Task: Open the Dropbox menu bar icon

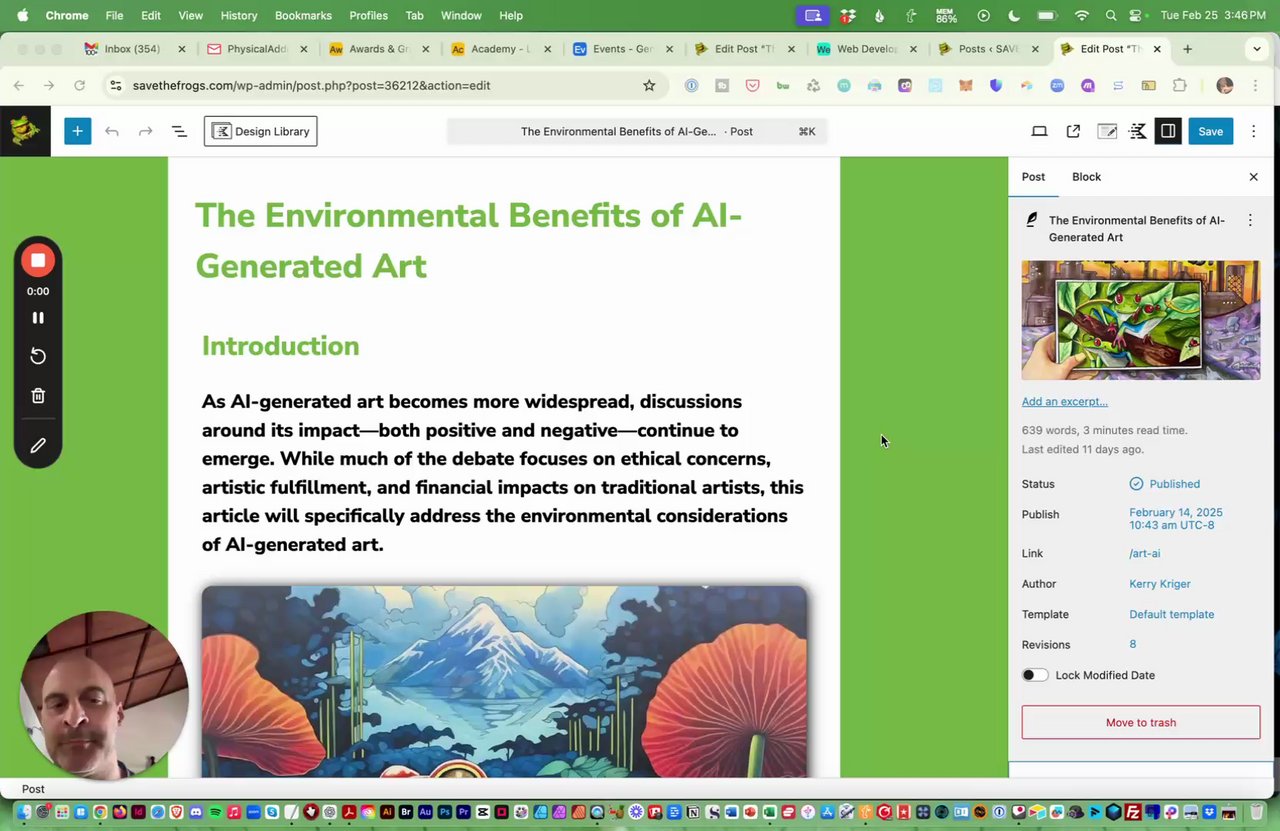Action: tap(848, 16)
